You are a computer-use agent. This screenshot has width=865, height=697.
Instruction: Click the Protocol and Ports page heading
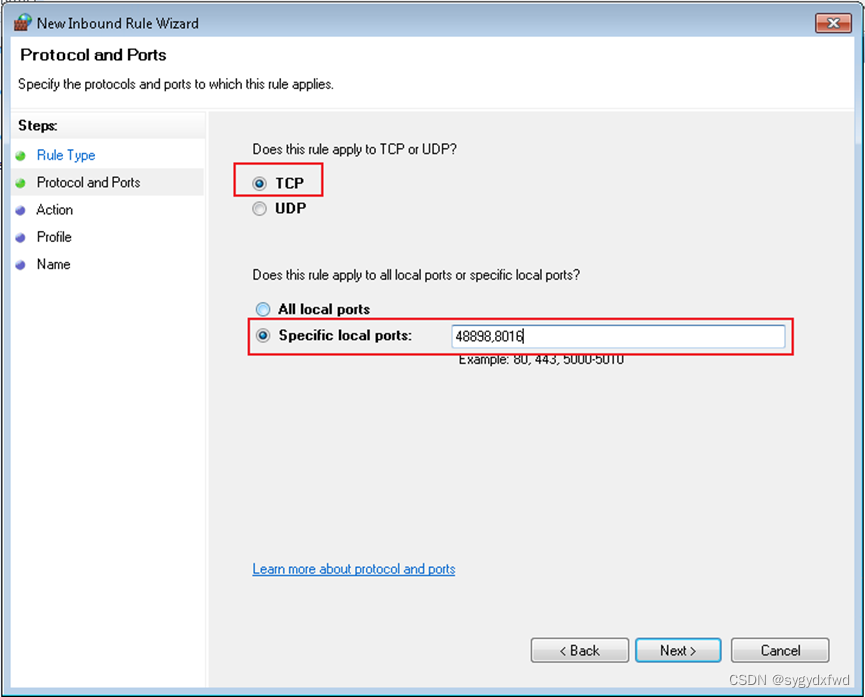point(93,55)
